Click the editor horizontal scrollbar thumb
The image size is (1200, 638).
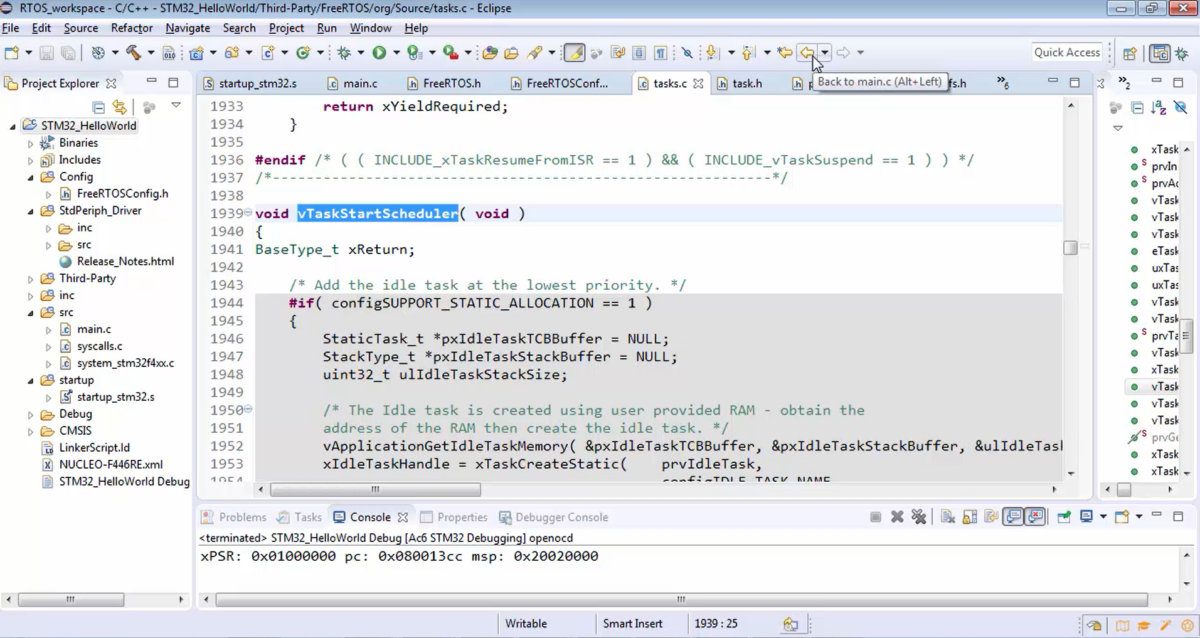[x=375, y=490]
